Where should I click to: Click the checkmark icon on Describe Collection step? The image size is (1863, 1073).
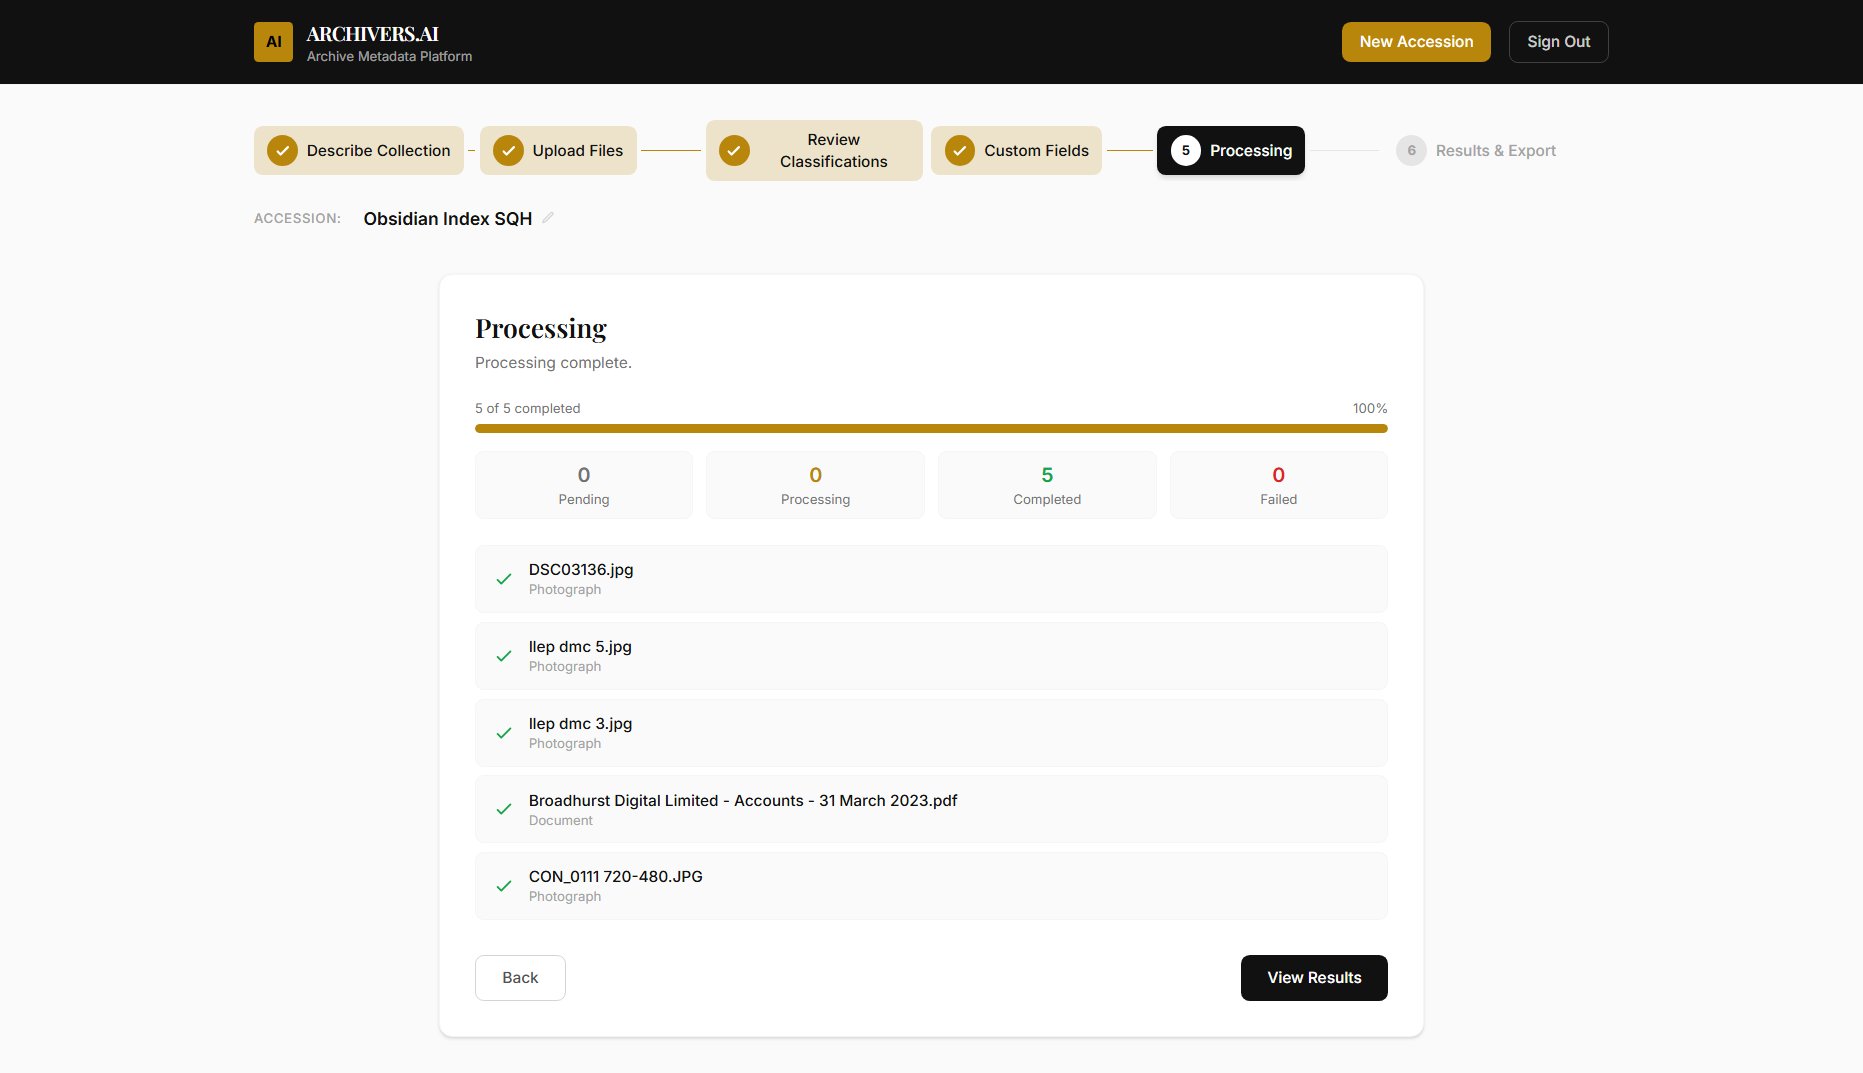pyautogui.click(x=282, y=150)
